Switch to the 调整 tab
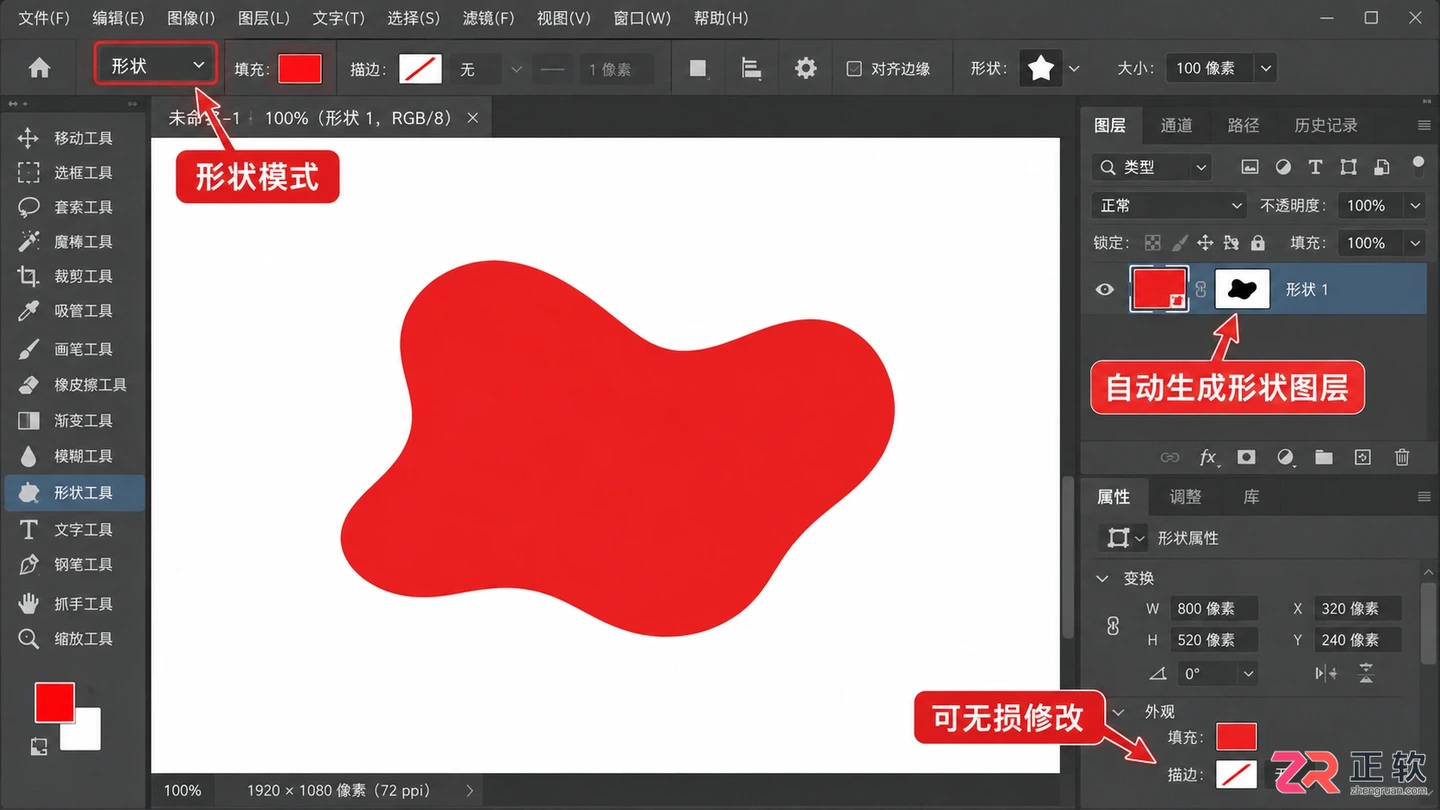This screenshot has height=810, width=1440. click(x=1186, y=497)
